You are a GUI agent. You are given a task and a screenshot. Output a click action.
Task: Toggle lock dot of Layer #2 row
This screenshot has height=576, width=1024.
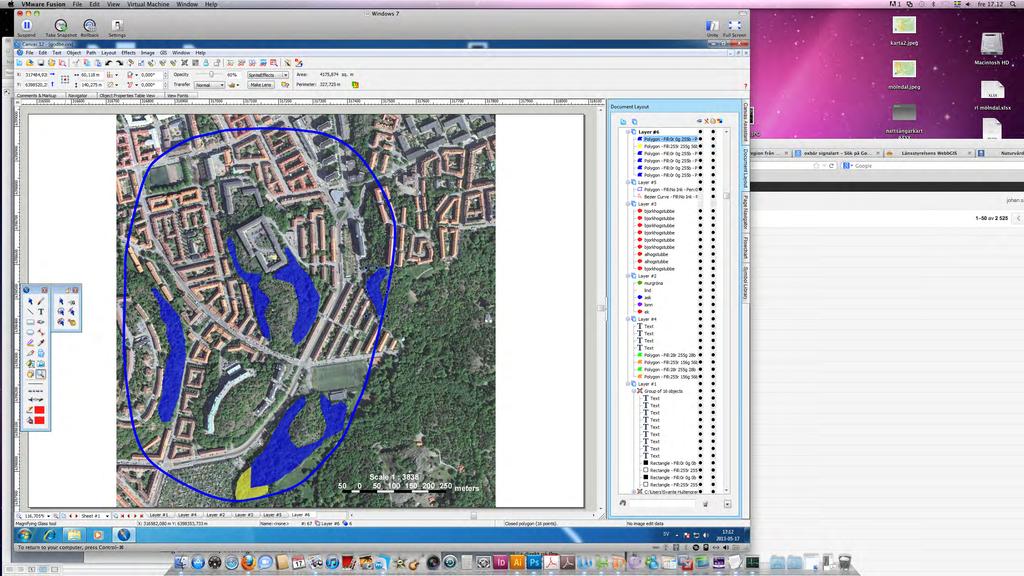pyautogui.click(x=713, y=276)
